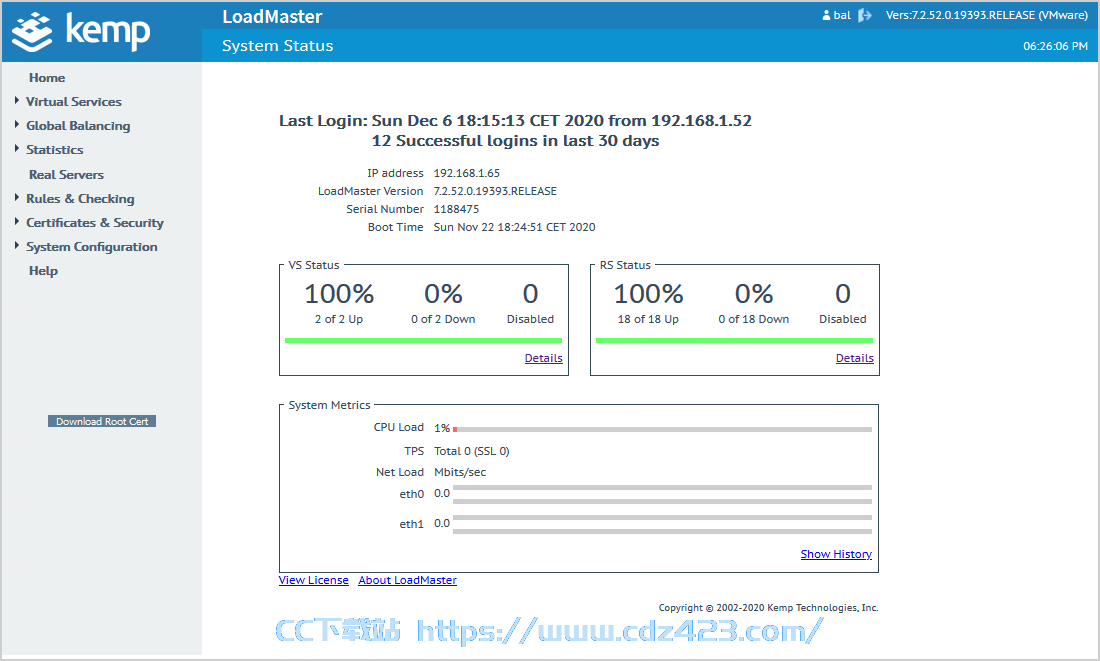Screen dimensions: 1100x661
Task: Click the VS Status 100% figure
Action: pos(339,294)
